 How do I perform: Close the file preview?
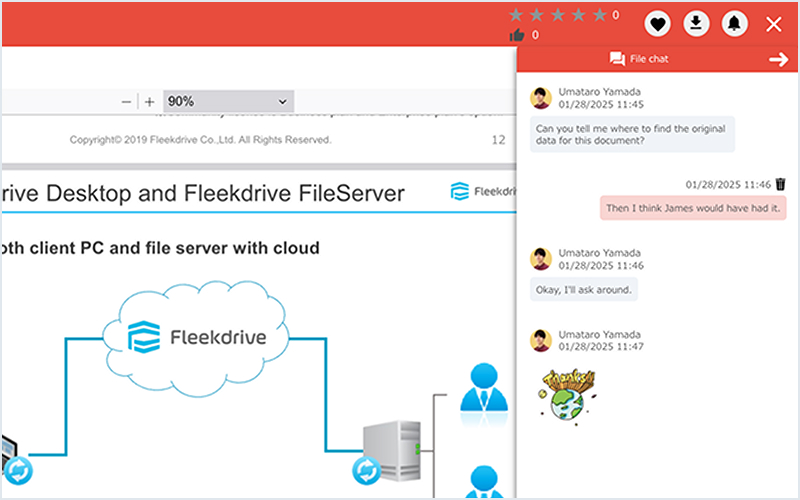tap(774, 24)
